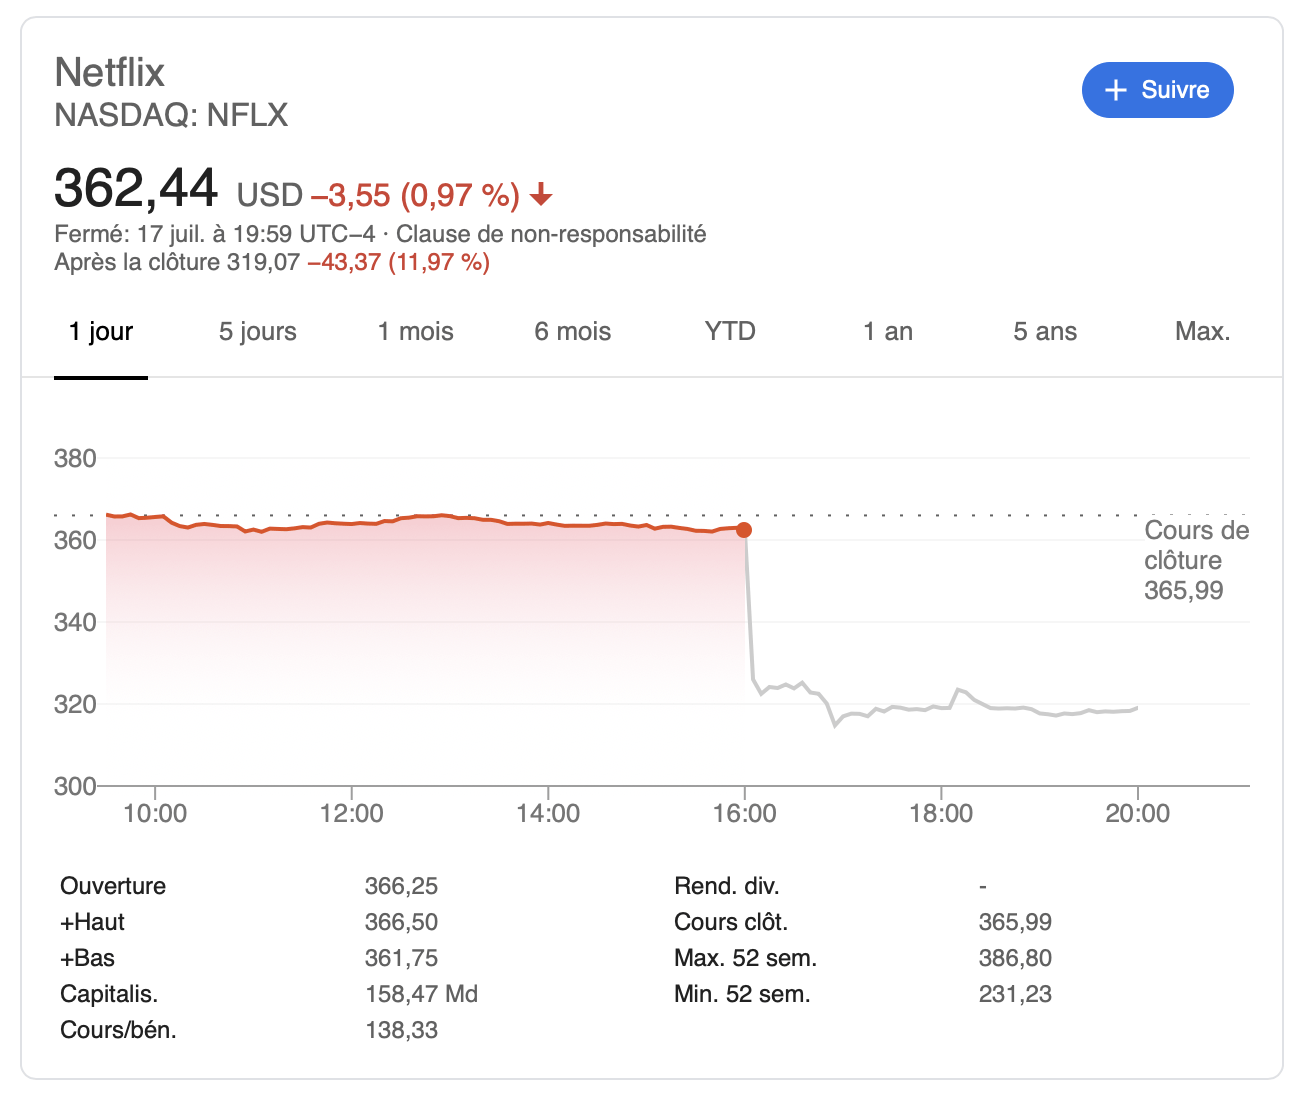The image size is (1304, 1096).
Task: Switch to the 5 jours tab
Action: [x=258, y=332]
